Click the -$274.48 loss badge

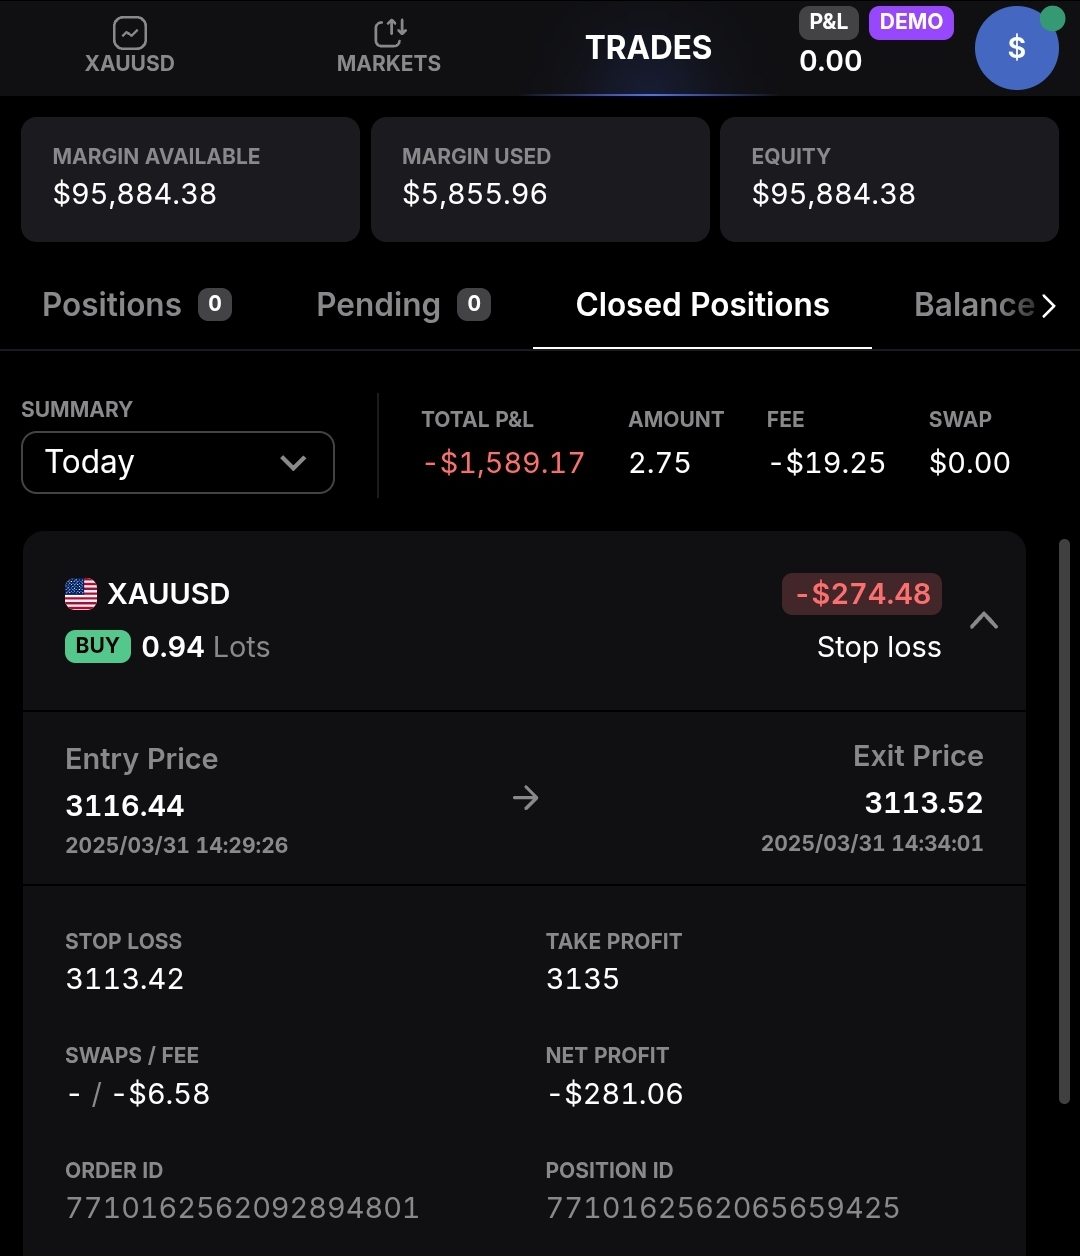click(x=862, y=594)
